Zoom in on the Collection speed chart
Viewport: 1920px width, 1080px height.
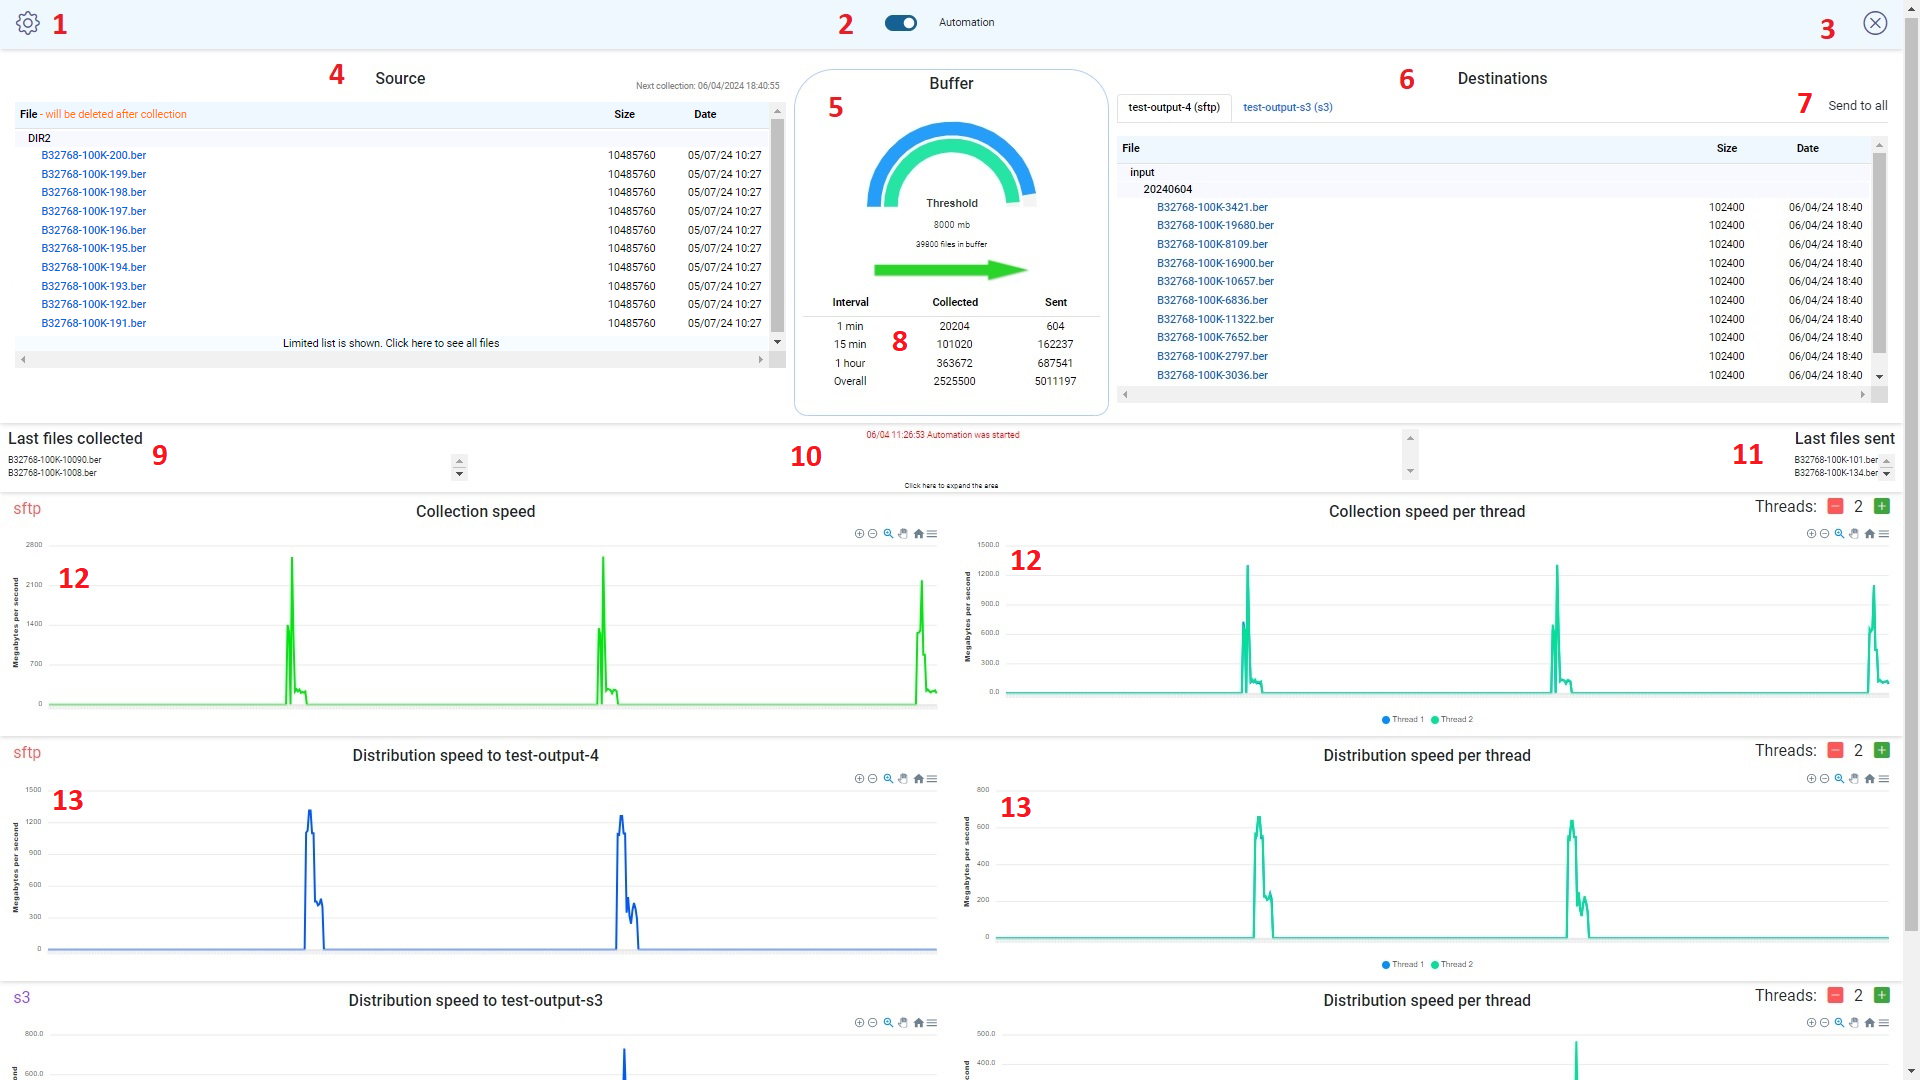tap(859, 534)
